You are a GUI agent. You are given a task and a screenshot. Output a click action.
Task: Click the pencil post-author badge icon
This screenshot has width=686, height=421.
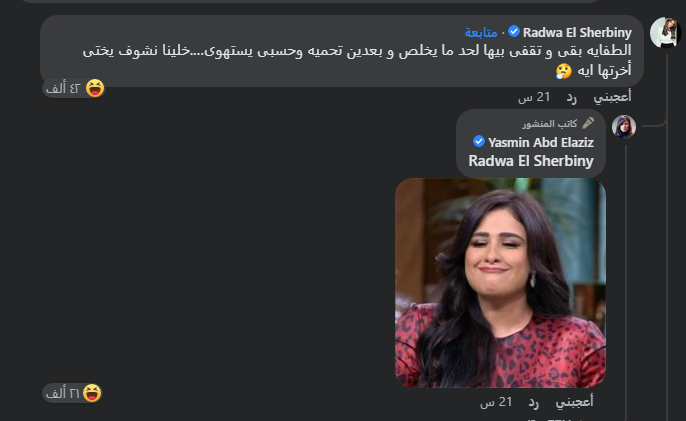pos(588,123)
